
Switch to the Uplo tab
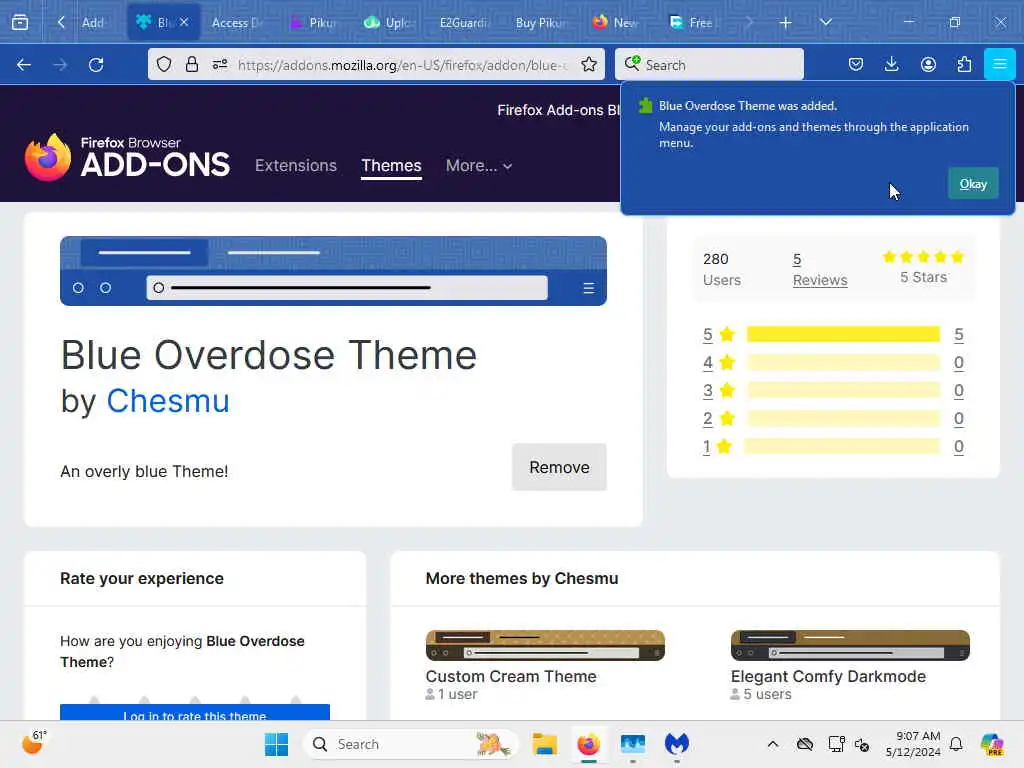(x=390, y=23)
